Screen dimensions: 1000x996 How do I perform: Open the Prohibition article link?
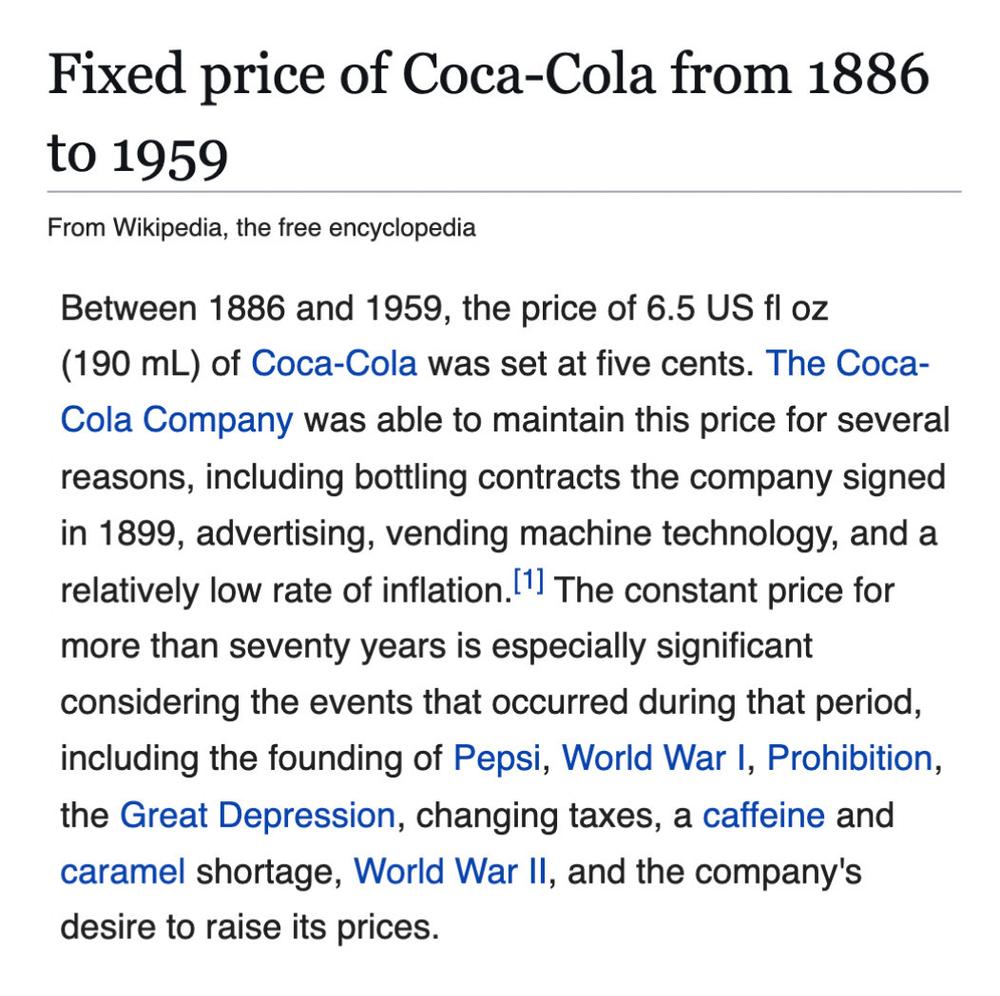pos(849,758)
